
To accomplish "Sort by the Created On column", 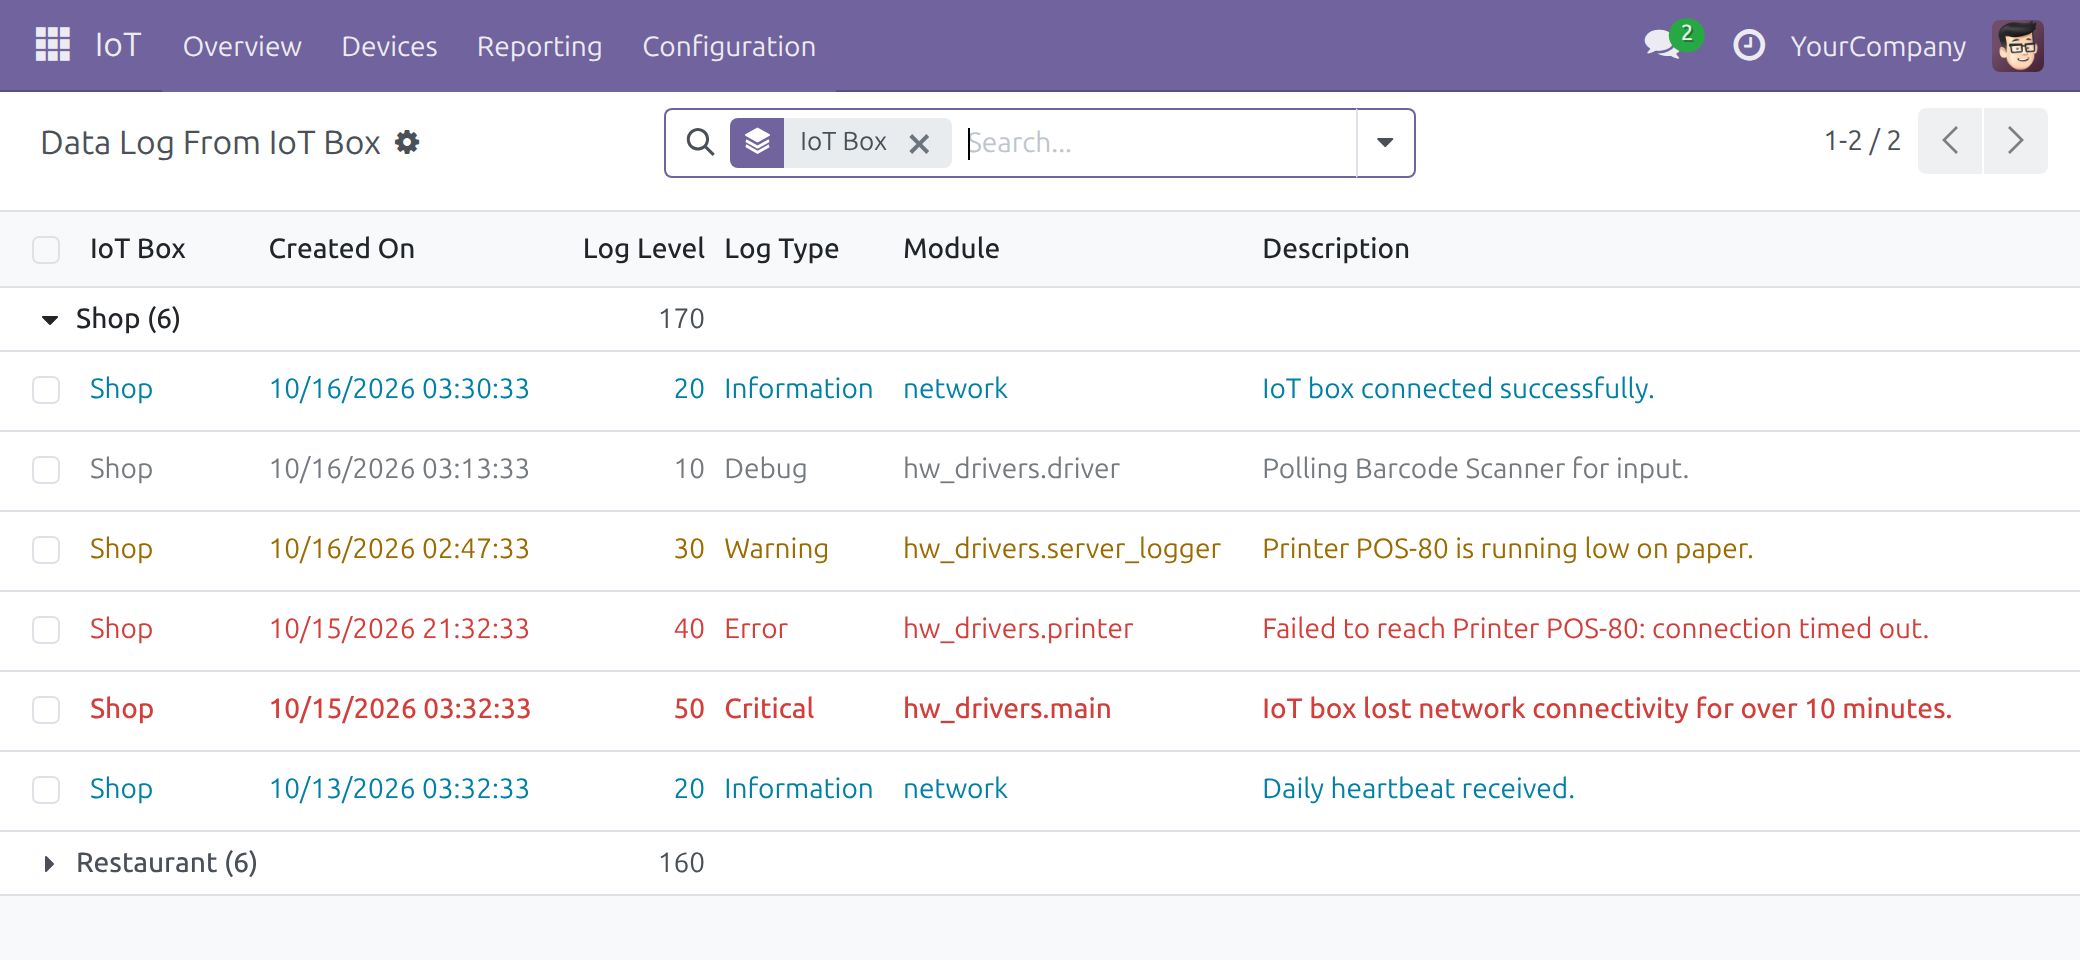I will (x=342, y=248).
